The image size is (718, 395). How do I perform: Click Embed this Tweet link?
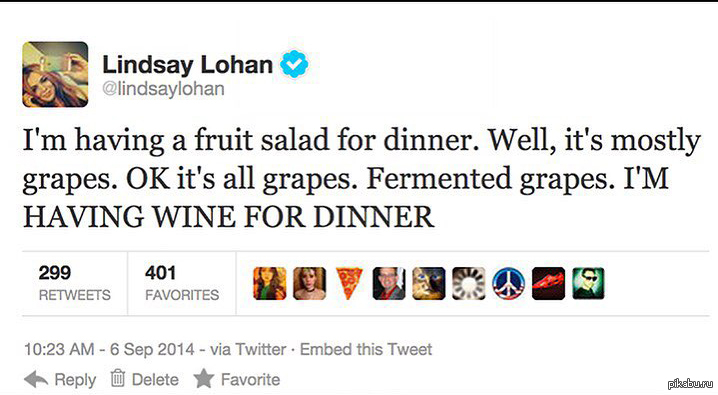pos(366,349)
